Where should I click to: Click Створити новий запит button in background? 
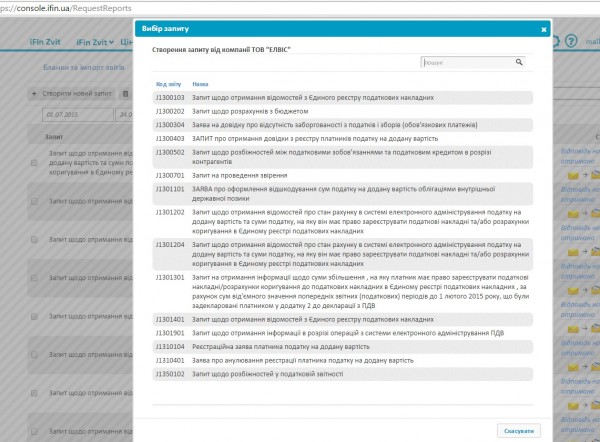coord(72,93)
